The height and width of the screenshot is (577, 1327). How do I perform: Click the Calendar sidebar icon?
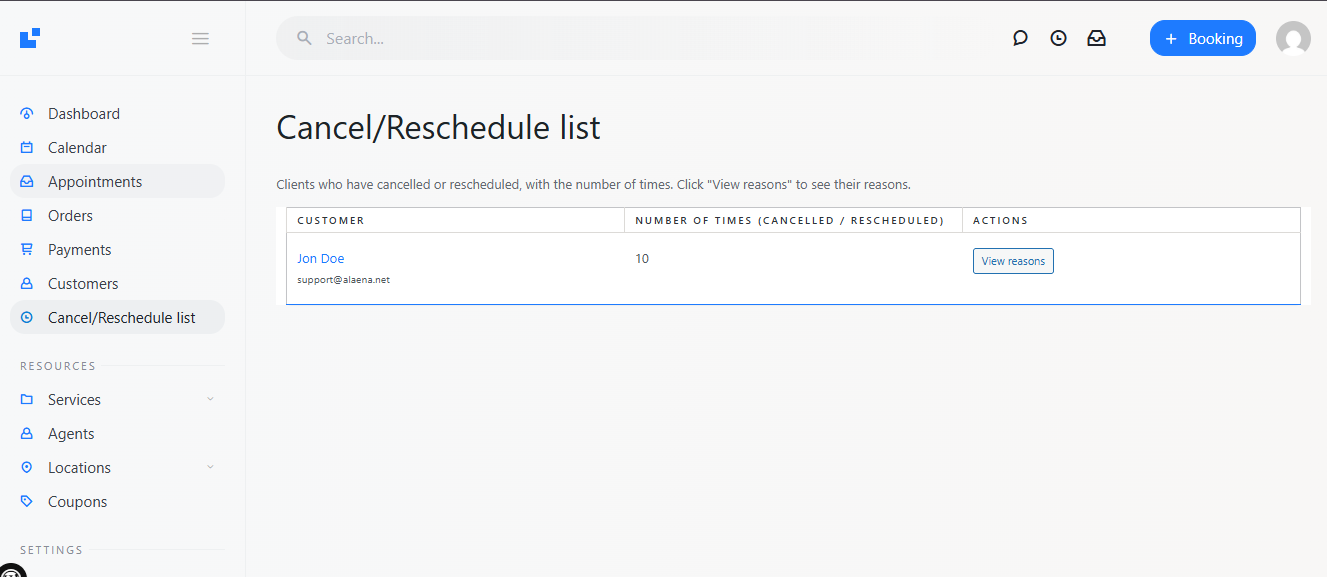27,148
